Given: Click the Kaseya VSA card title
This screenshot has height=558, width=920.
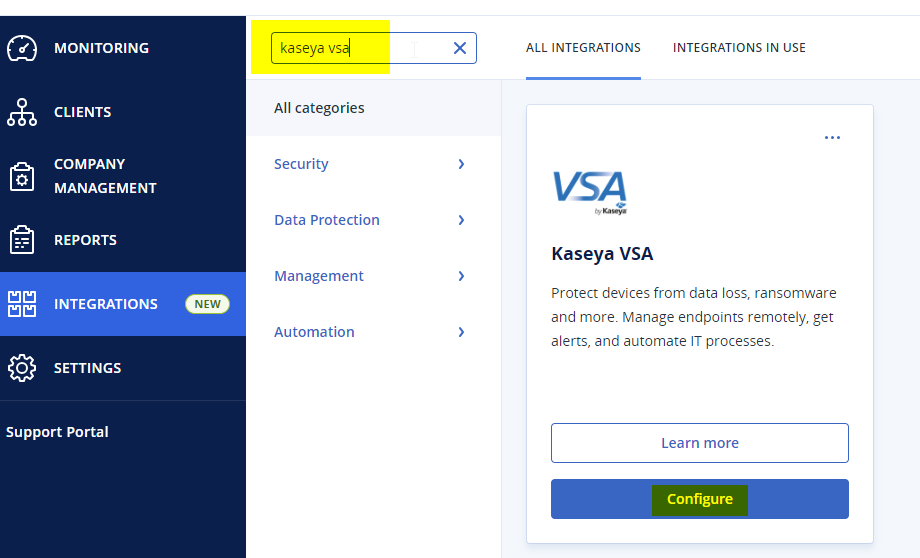Looking at the screenshot, I should [x=602, y=253].
